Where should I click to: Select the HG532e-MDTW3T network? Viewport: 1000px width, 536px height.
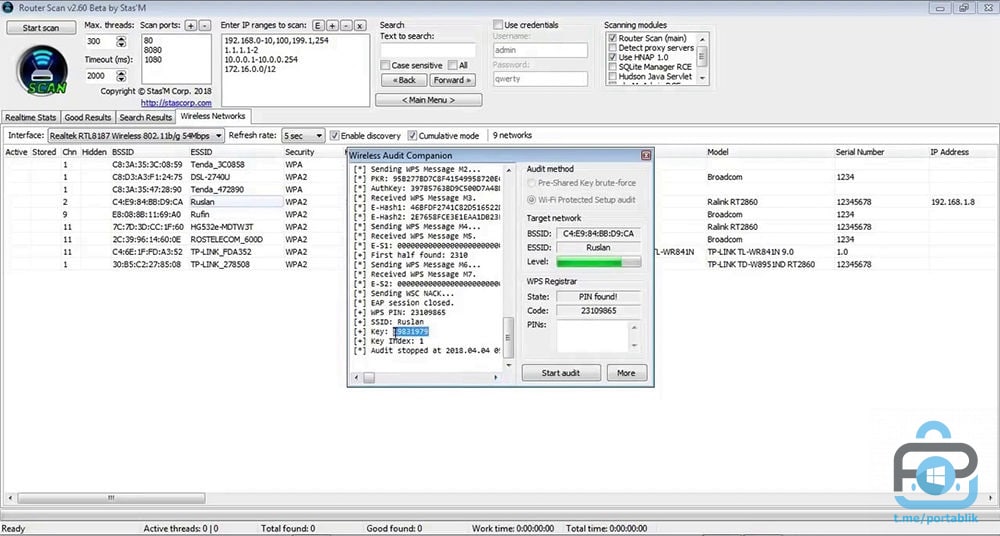[x=221, y=227]
